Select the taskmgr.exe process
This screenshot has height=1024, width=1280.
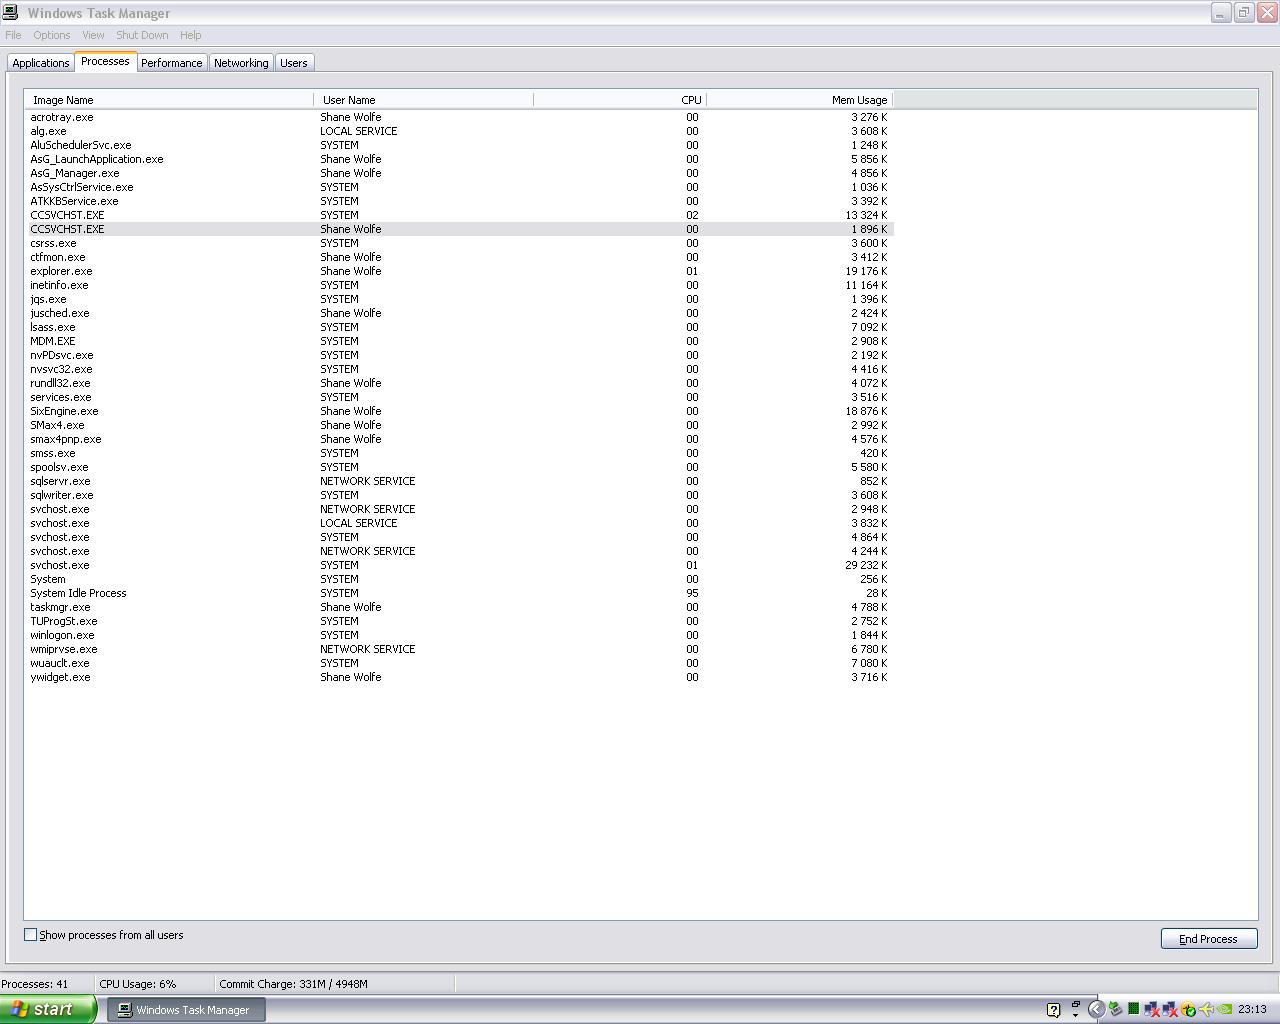click(459, 607)
